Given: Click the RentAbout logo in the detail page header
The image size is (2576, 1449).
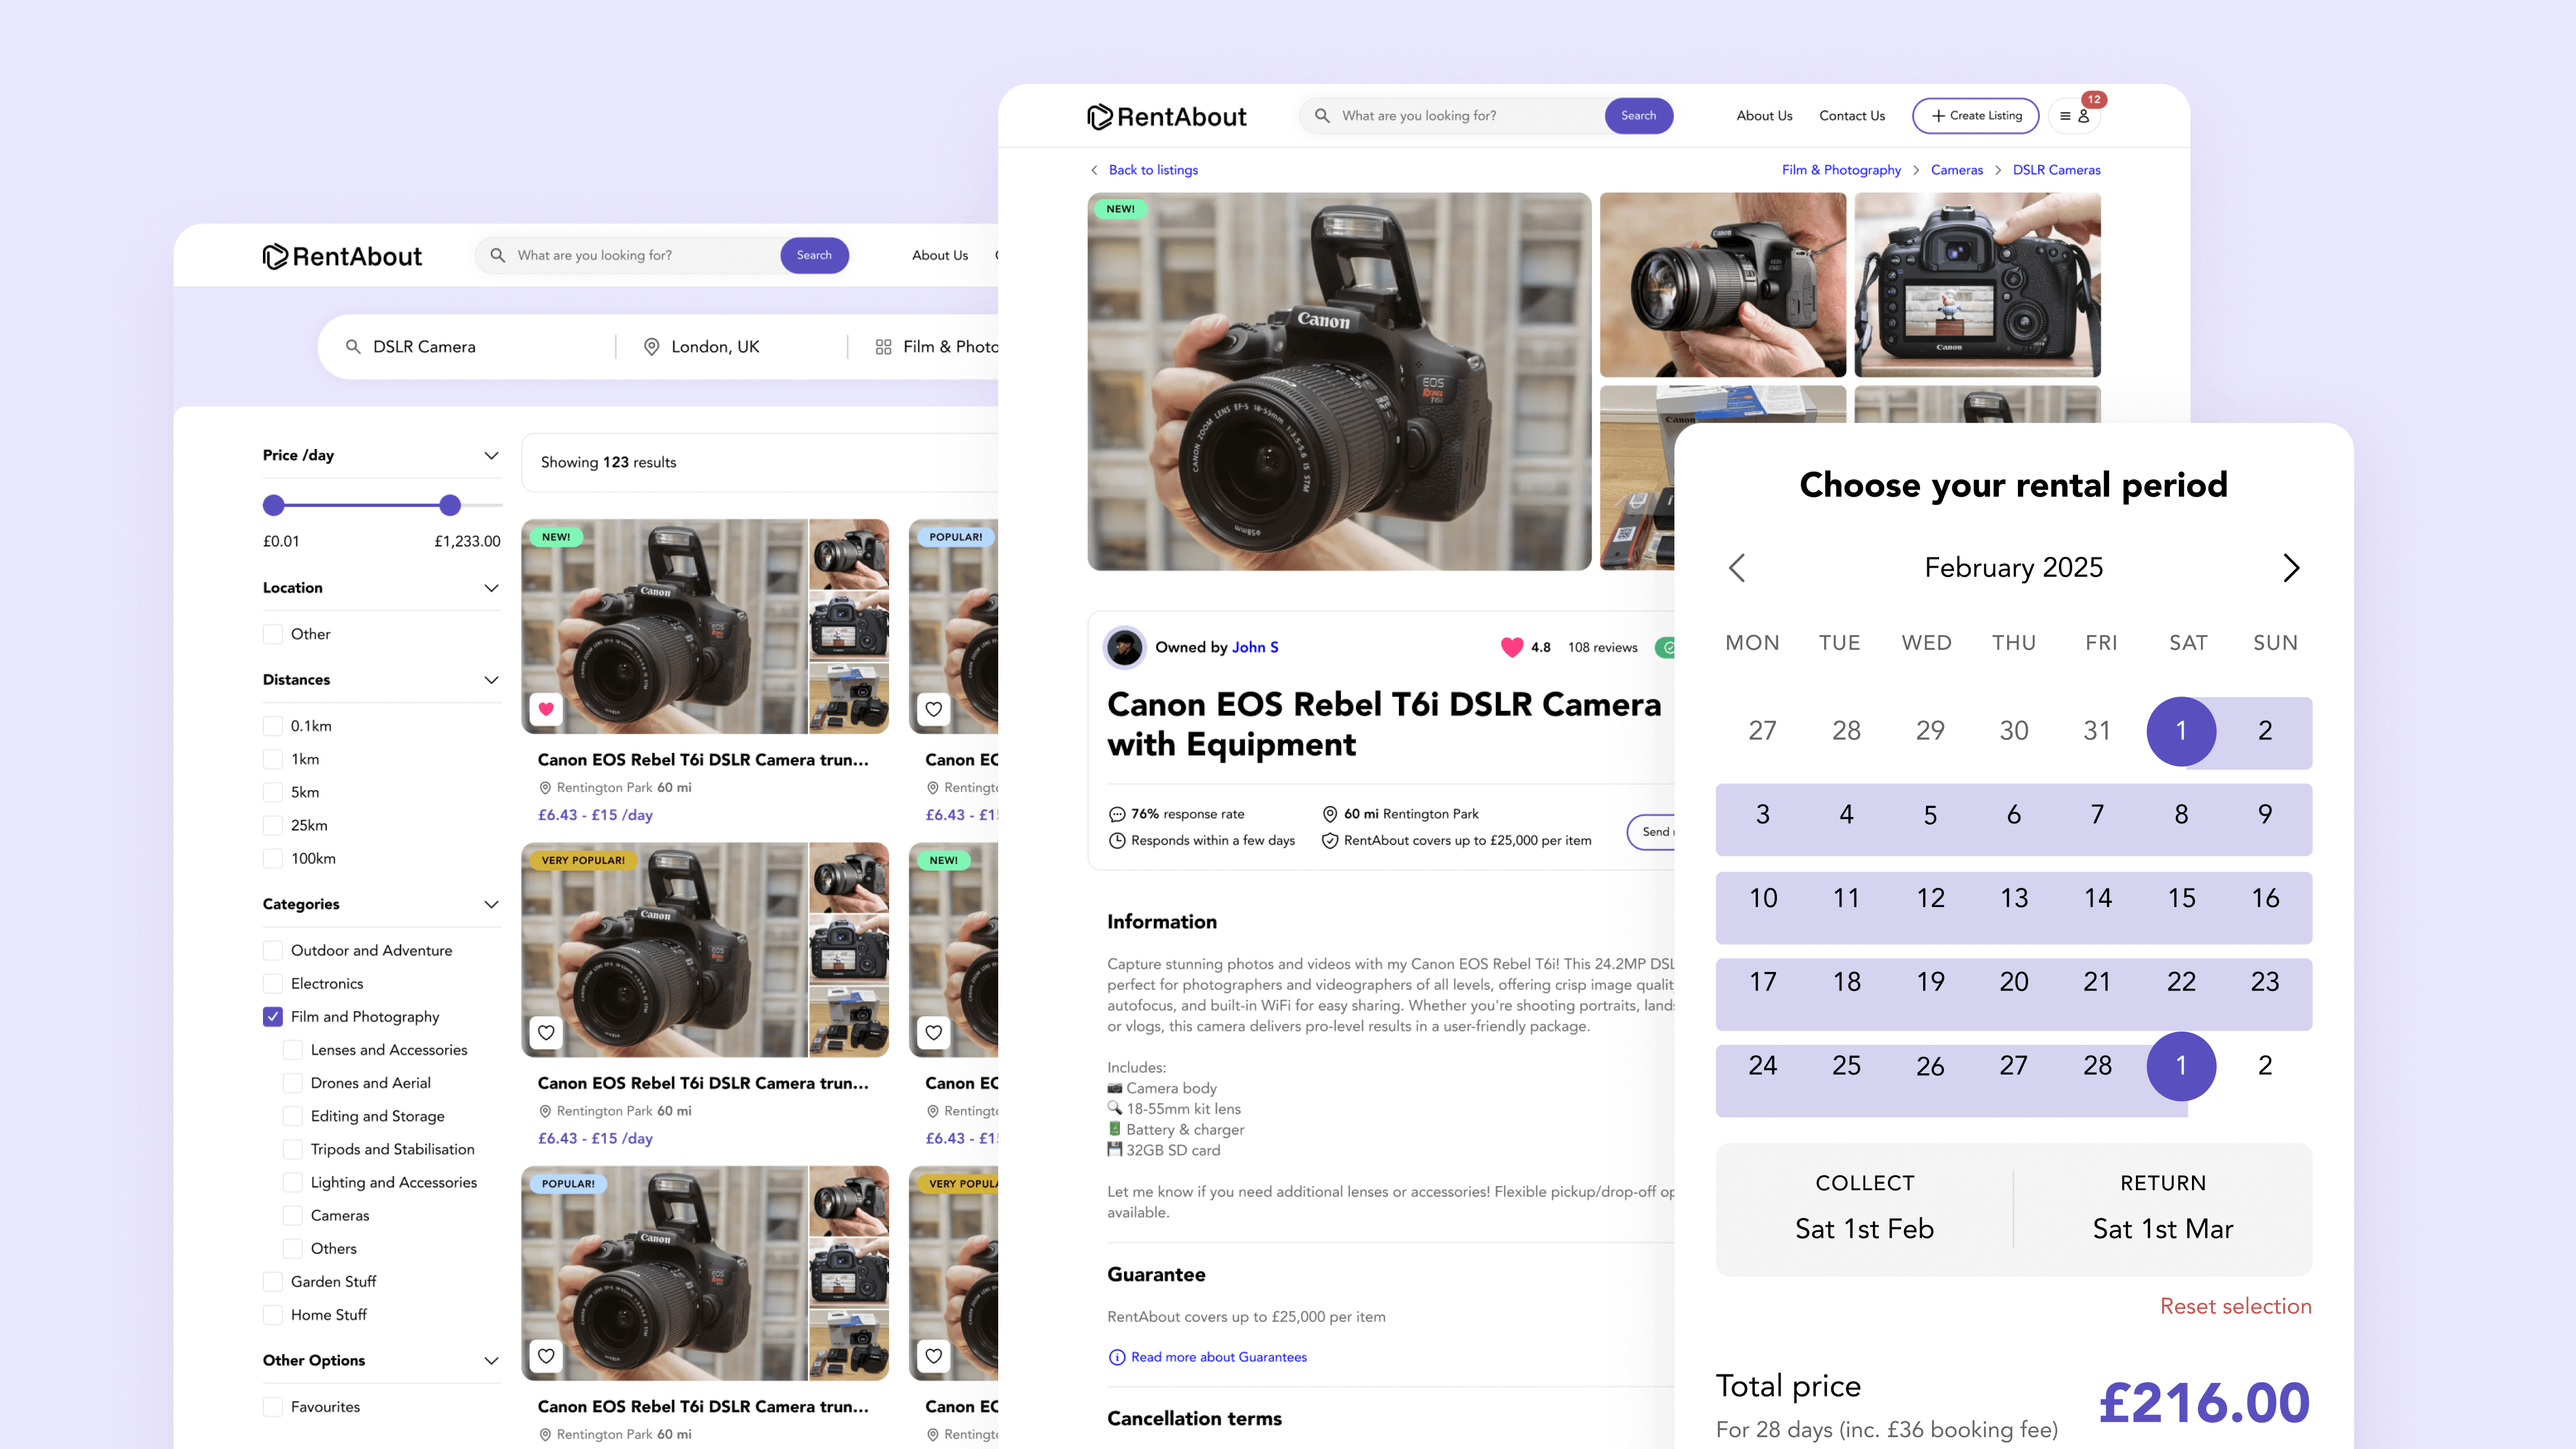Looking at the screenshot, I should [x=1166, y=117].
